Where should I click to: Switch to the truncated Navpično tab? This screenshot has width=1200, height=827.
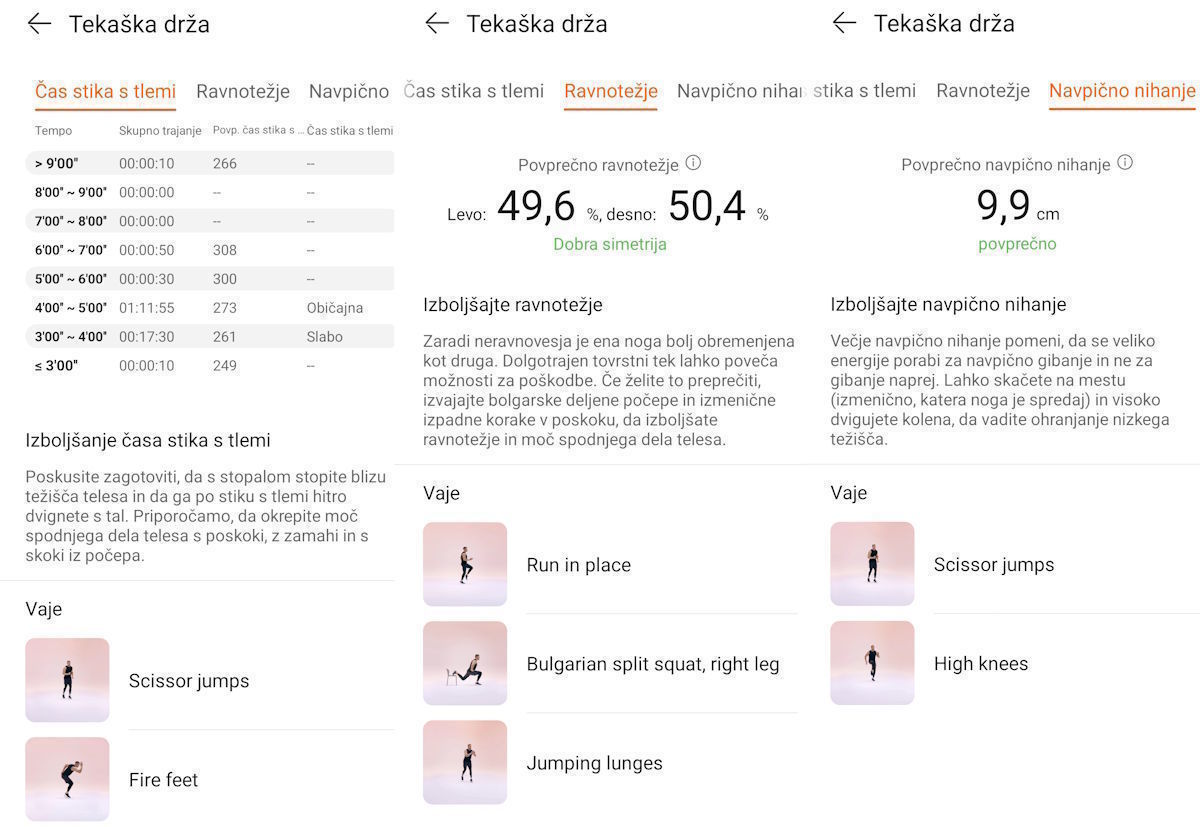(348, 92)
